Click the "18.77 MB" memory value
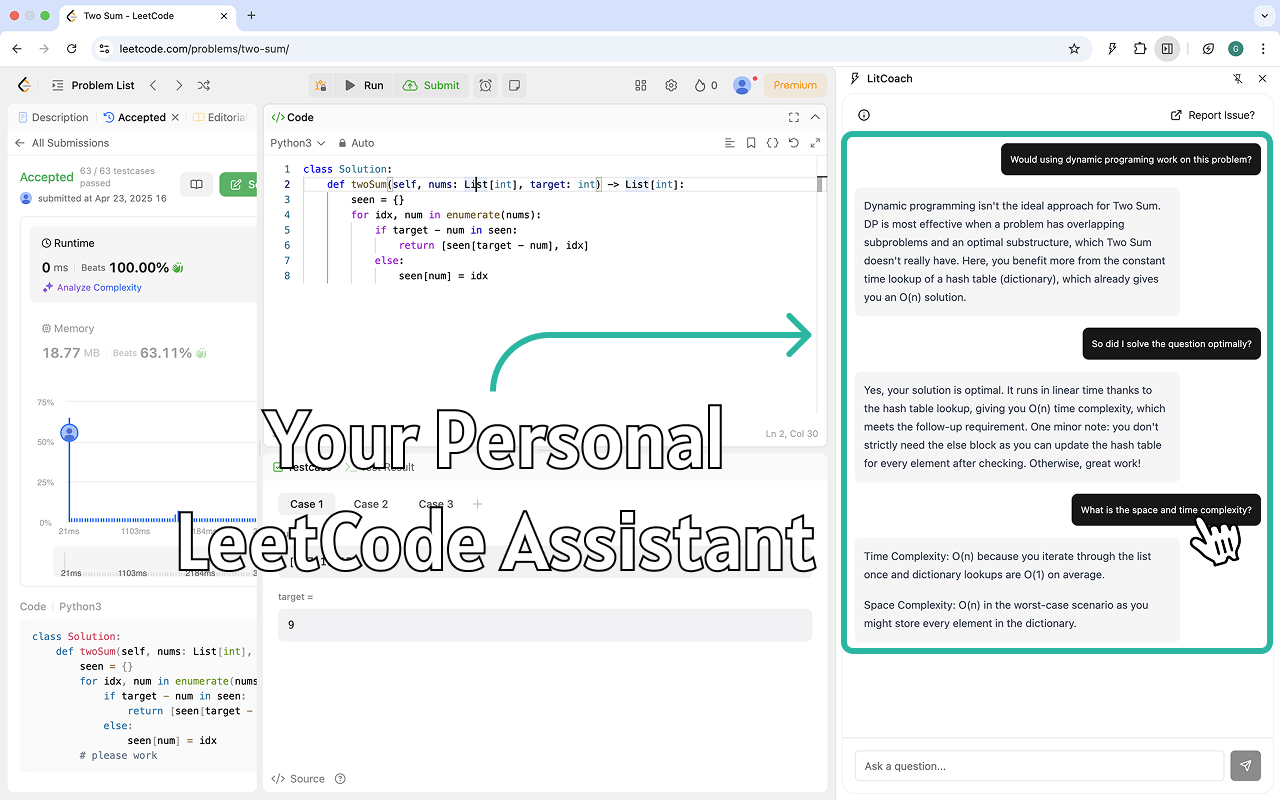Viewport: 1280px width, 800px height. tap(71, 353)
